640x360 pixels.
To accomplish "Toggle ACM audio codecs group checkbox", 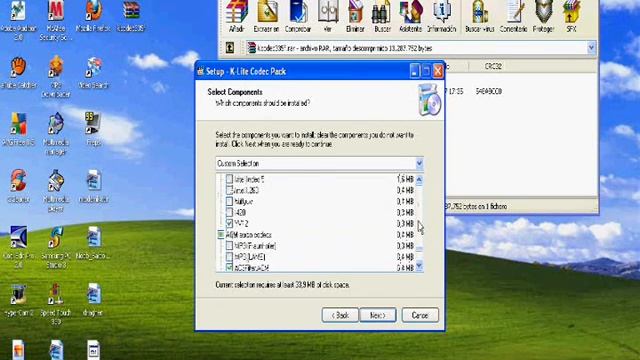I will 221,235.
